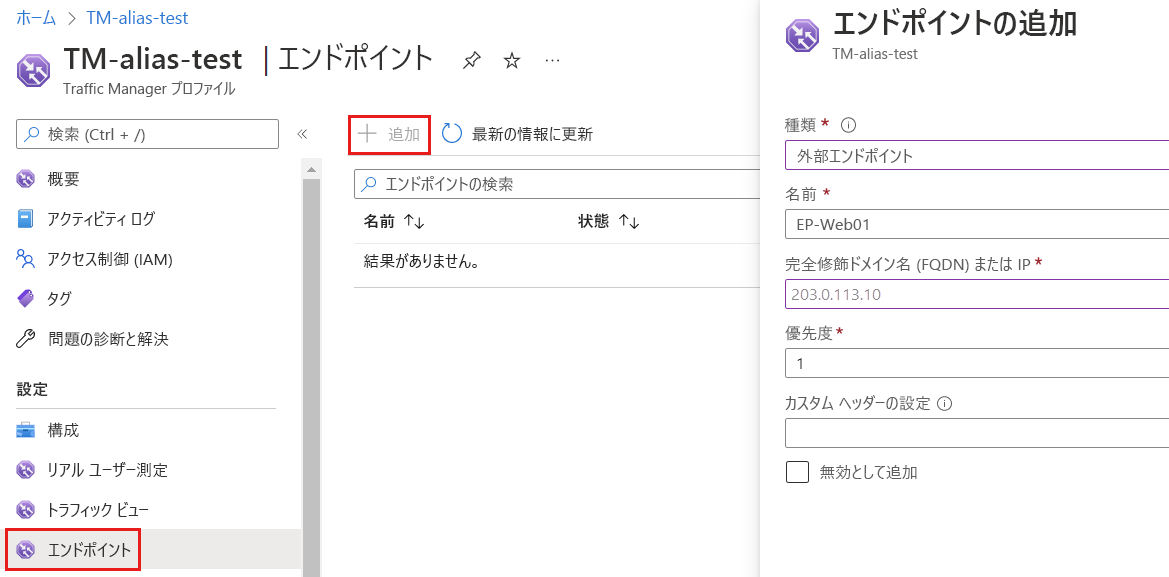Add TM-alias-test to favorites via star icon
The image size is (1169, 577).
pos(511,60)
